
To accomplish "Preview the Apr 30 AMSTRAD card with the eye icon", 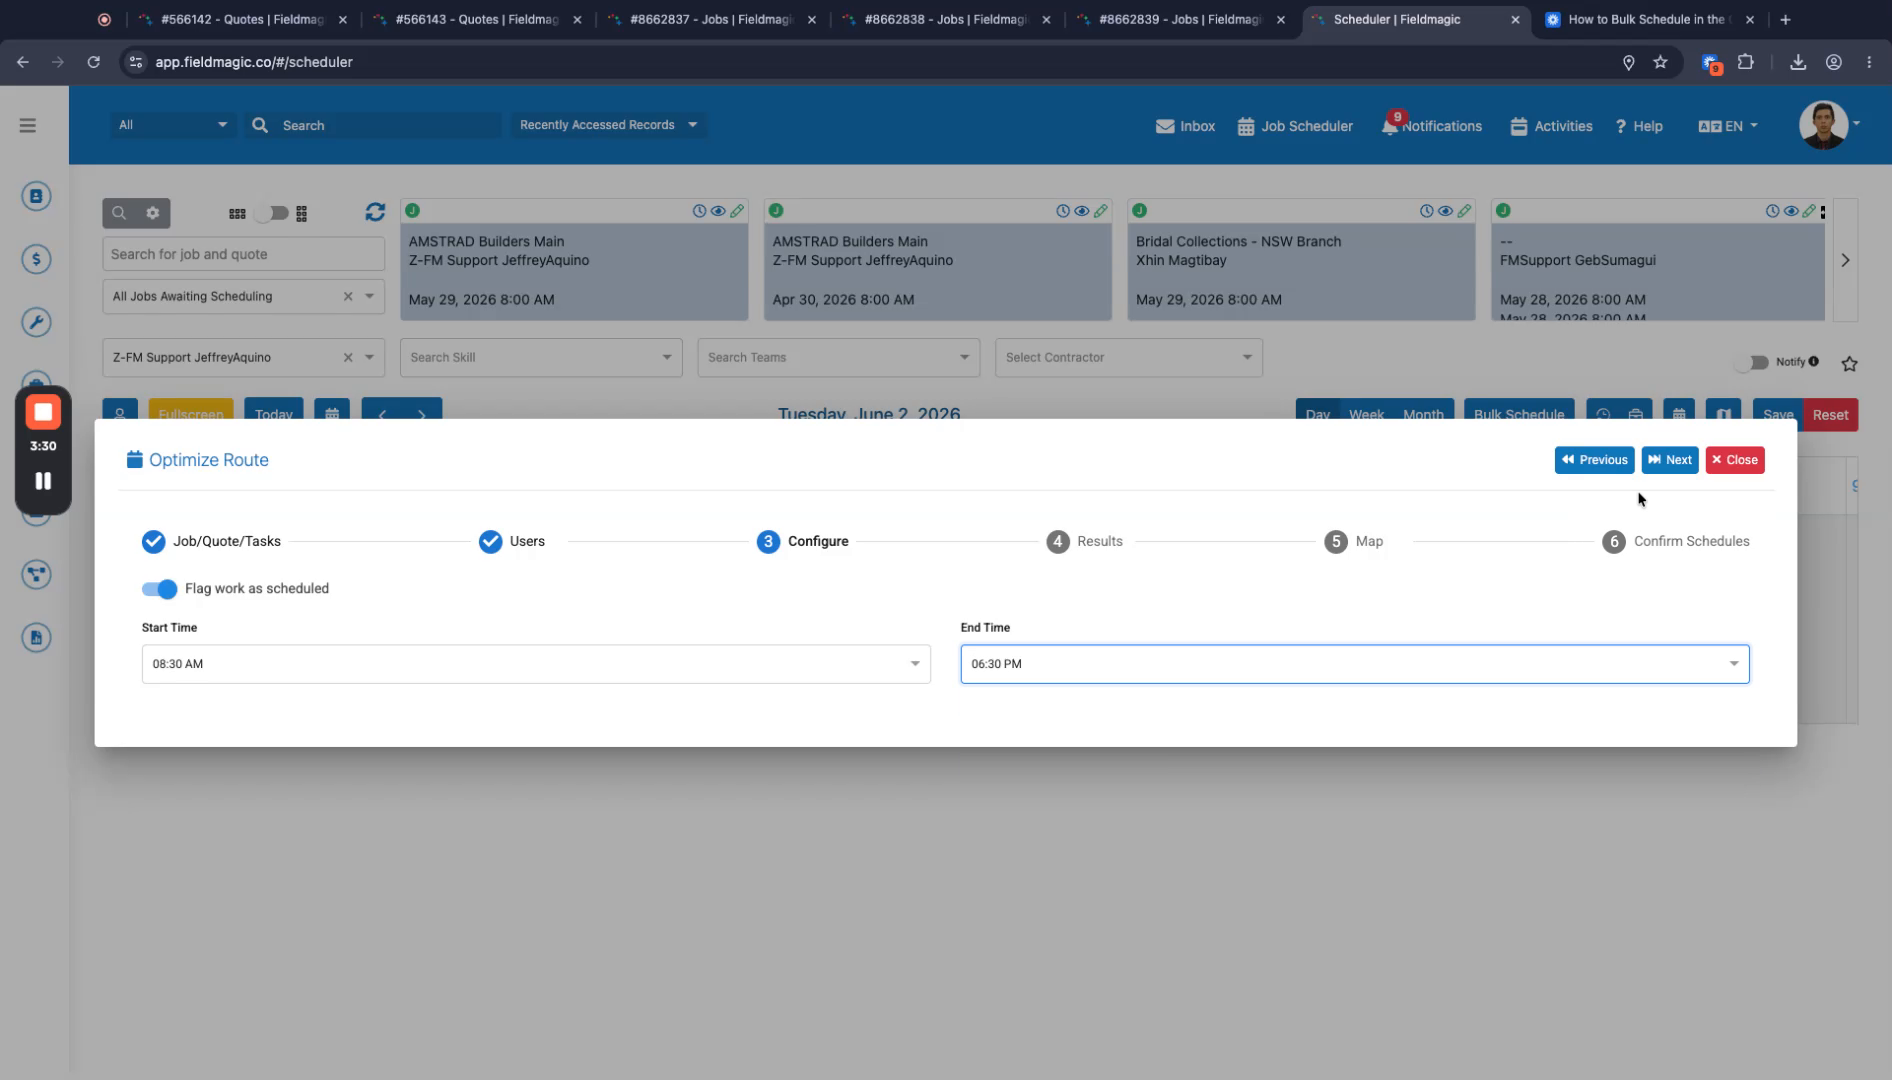I will pos(1082,211).
